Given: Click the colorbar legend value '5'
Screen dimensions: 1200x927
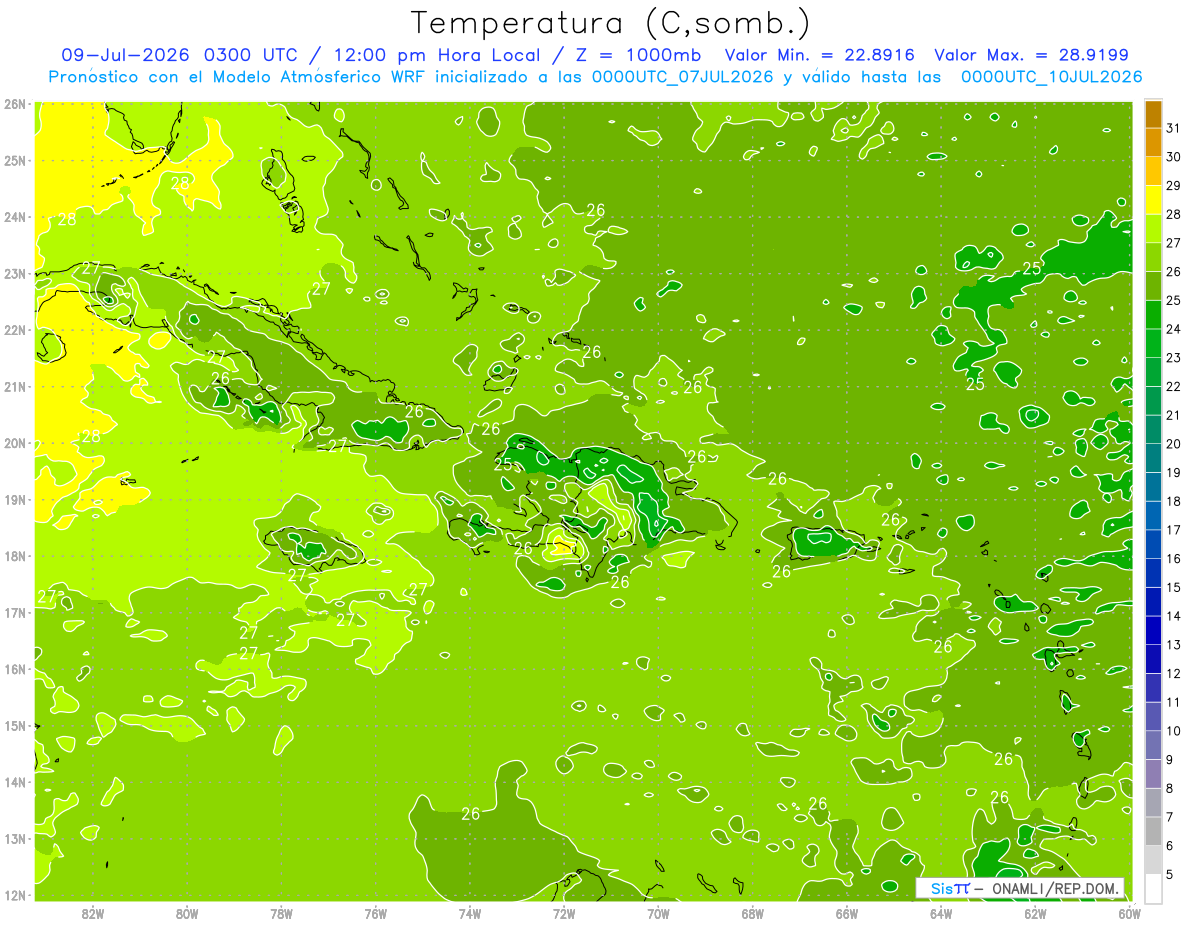Looking at the screenshot, I should tap(1170, 875).
